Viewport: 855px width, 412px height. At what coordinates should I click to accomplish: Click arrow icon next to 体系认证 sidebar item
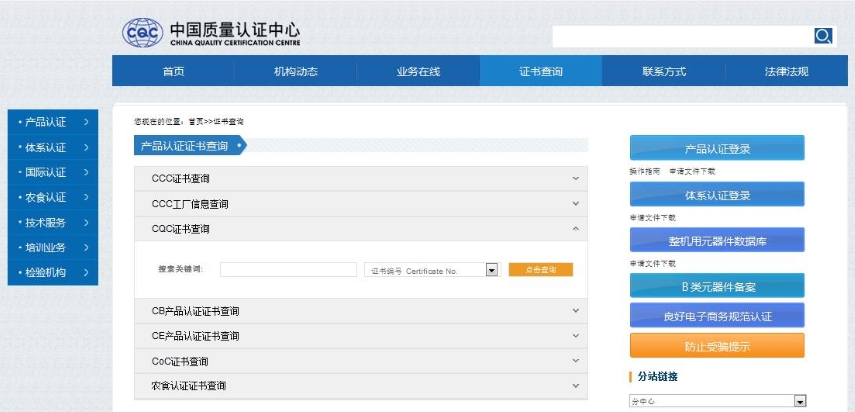tap(87, 147)
